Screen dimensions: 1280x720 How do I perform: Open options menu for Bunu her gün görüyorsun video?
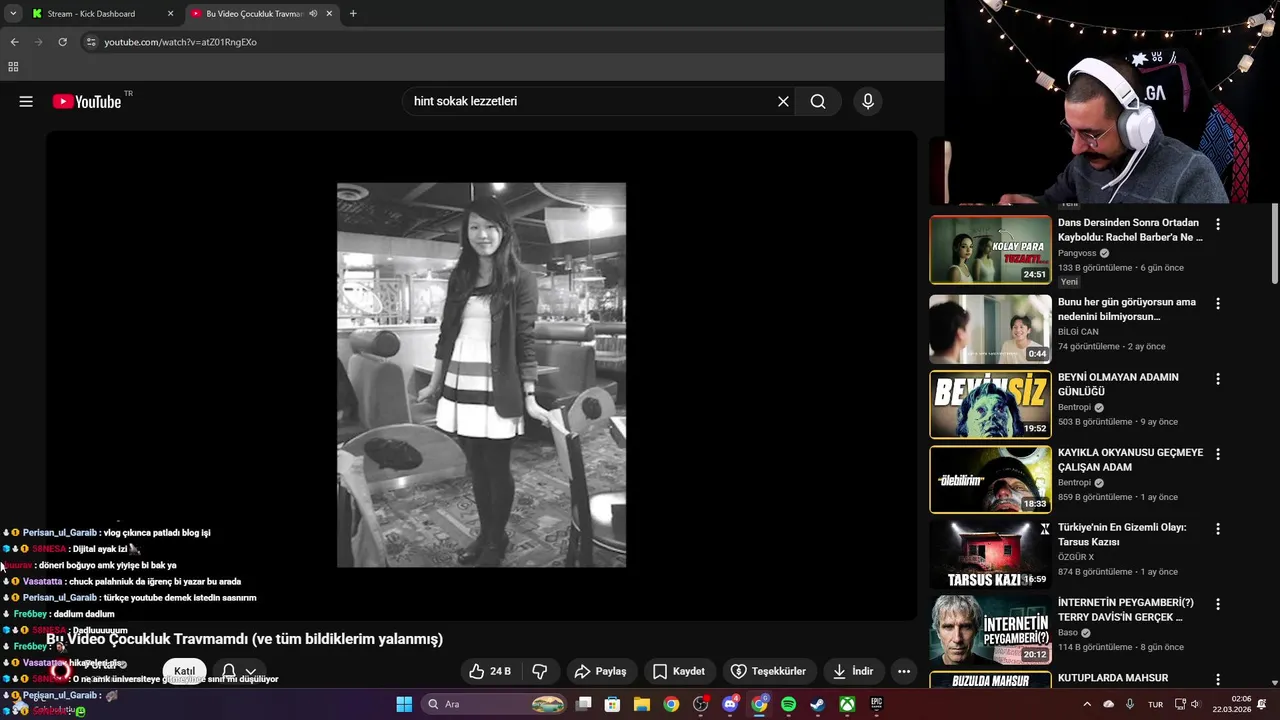pos(1217,303)
